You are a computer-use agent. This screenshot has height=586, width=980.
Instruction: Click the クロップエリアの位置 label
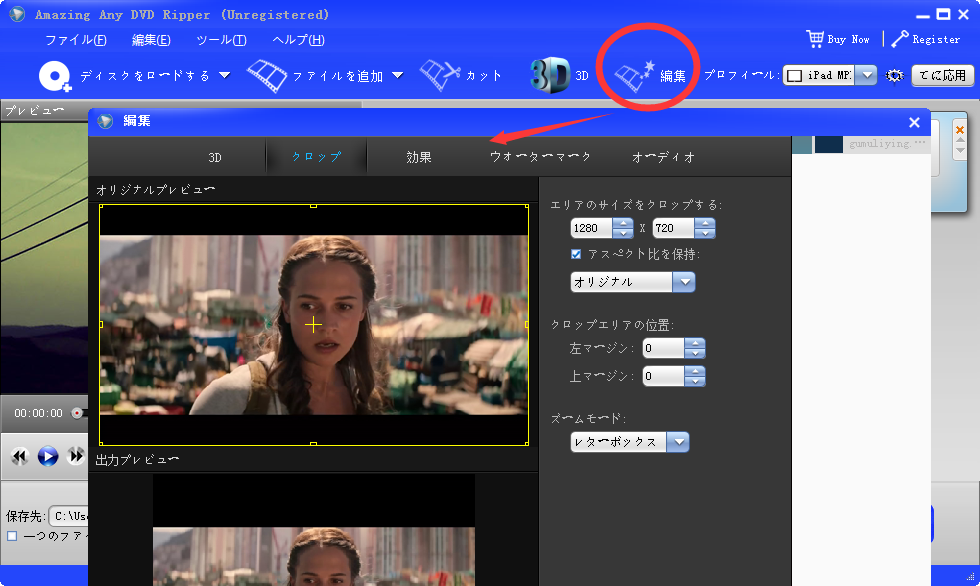(612, 325)
